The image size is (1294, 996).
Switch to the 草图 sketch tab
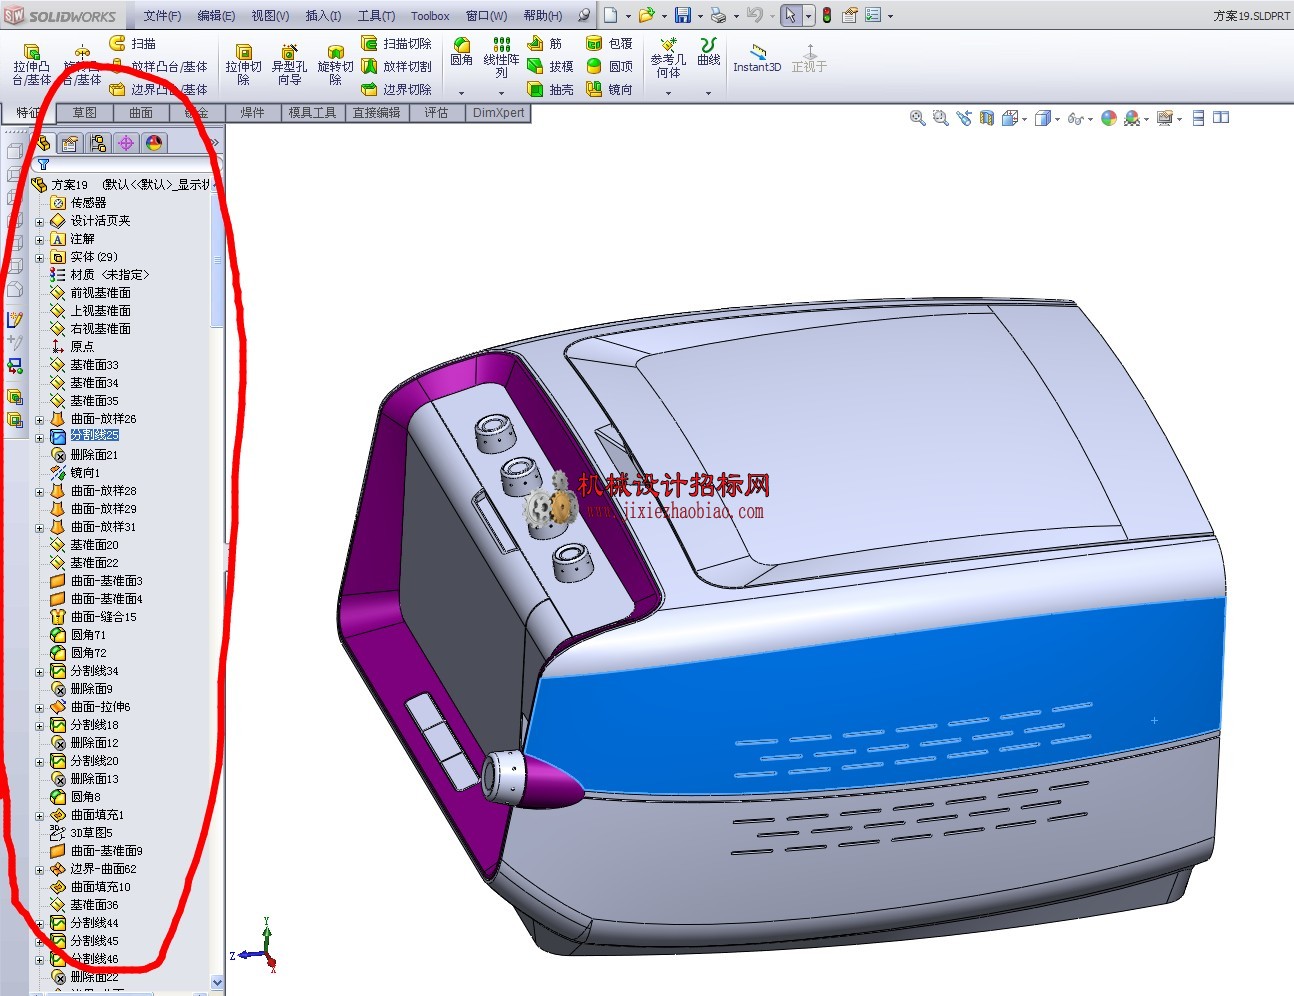tap(85, 113)
